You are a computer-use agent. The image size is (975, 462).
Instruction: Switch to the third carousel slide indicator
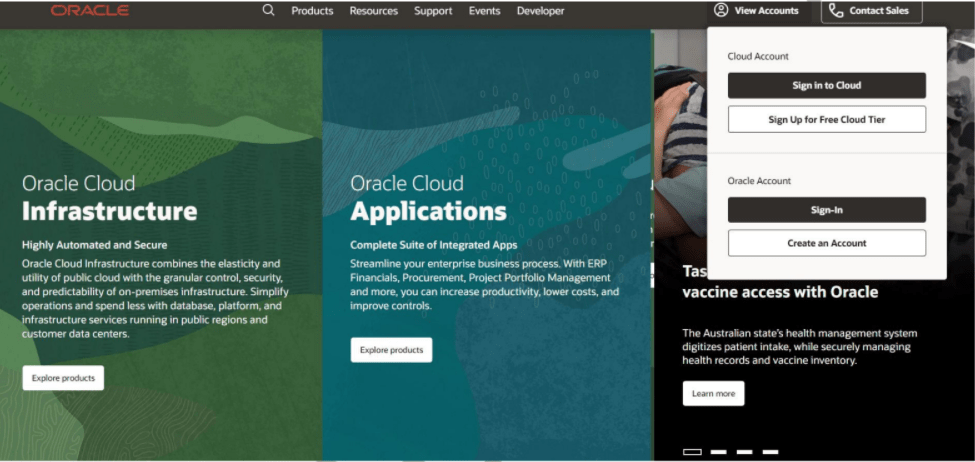[x=744, y=452]
